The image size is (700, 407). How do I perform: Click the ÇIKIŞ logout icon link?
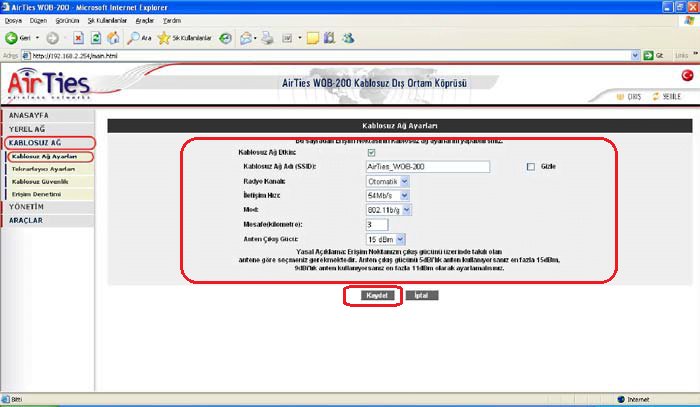point(629,96)
